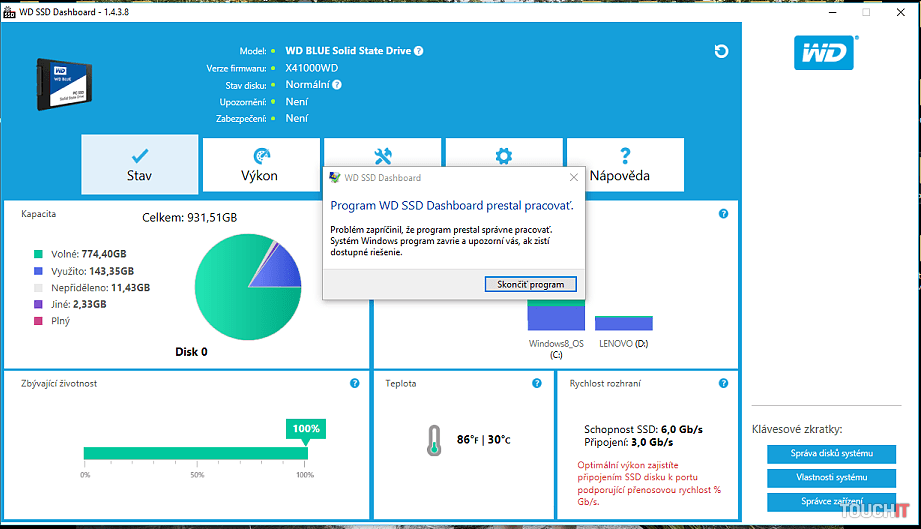Click the Vlastnosti systému button
The image size is (921, 529).
point(831,477)
